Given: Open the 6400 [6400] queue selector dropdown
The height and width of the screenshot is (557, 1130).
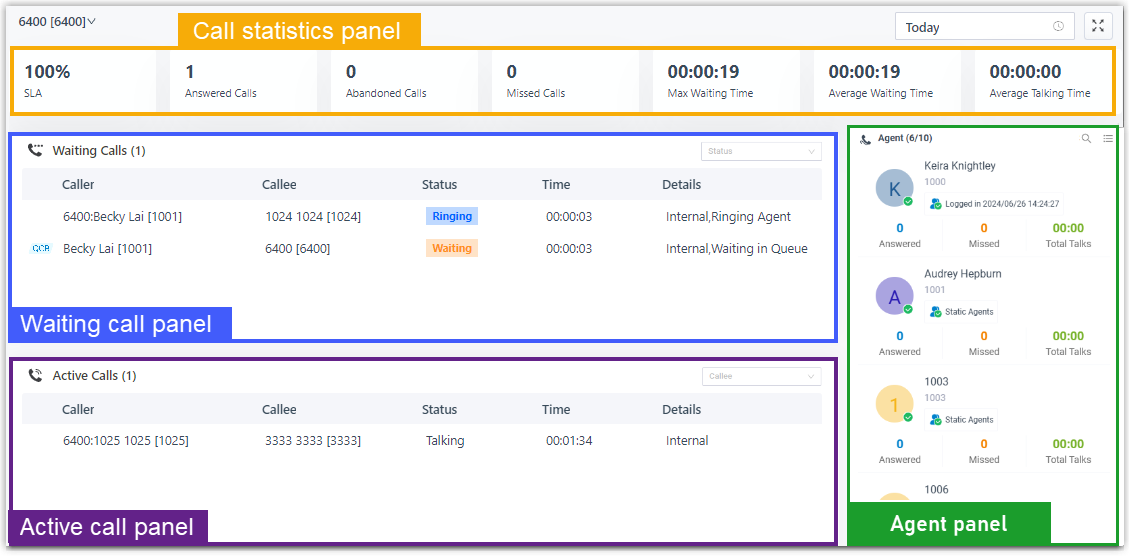Looking at the screenshot, I should pos(57,21).
